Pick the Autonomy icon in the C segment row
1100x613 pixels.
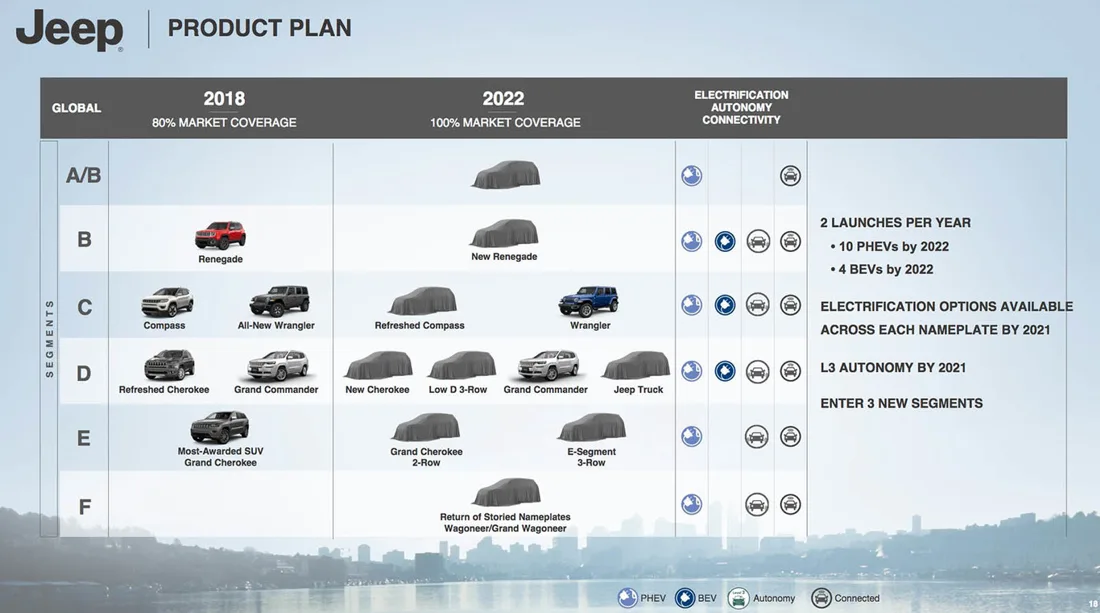tap(758, 305)
